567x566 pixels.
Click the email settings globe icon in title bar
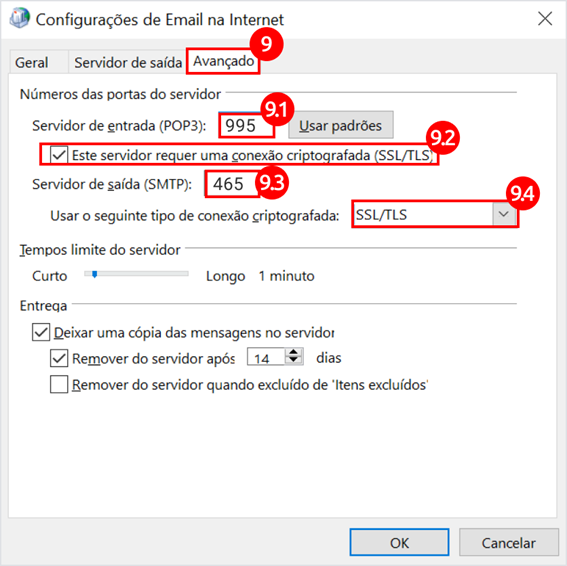pyautogui.click(x=20, y=18)
